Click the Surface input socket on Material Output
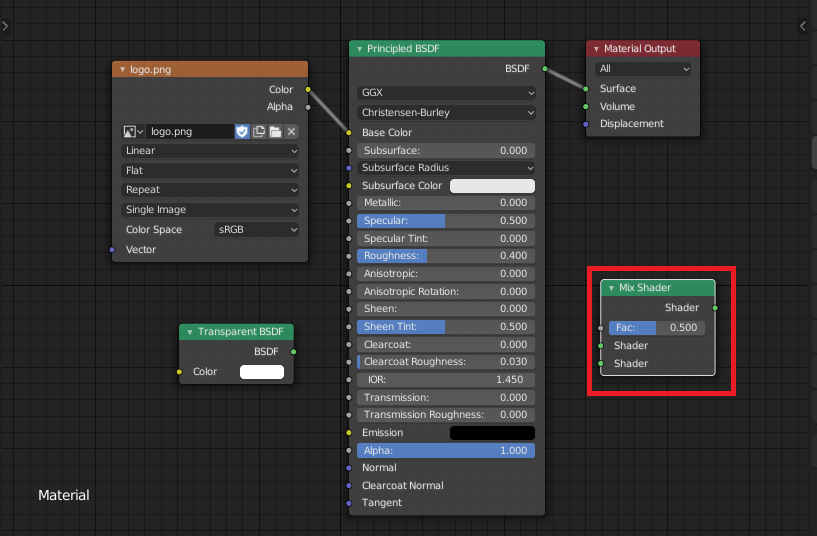 (x=586, y=89)
